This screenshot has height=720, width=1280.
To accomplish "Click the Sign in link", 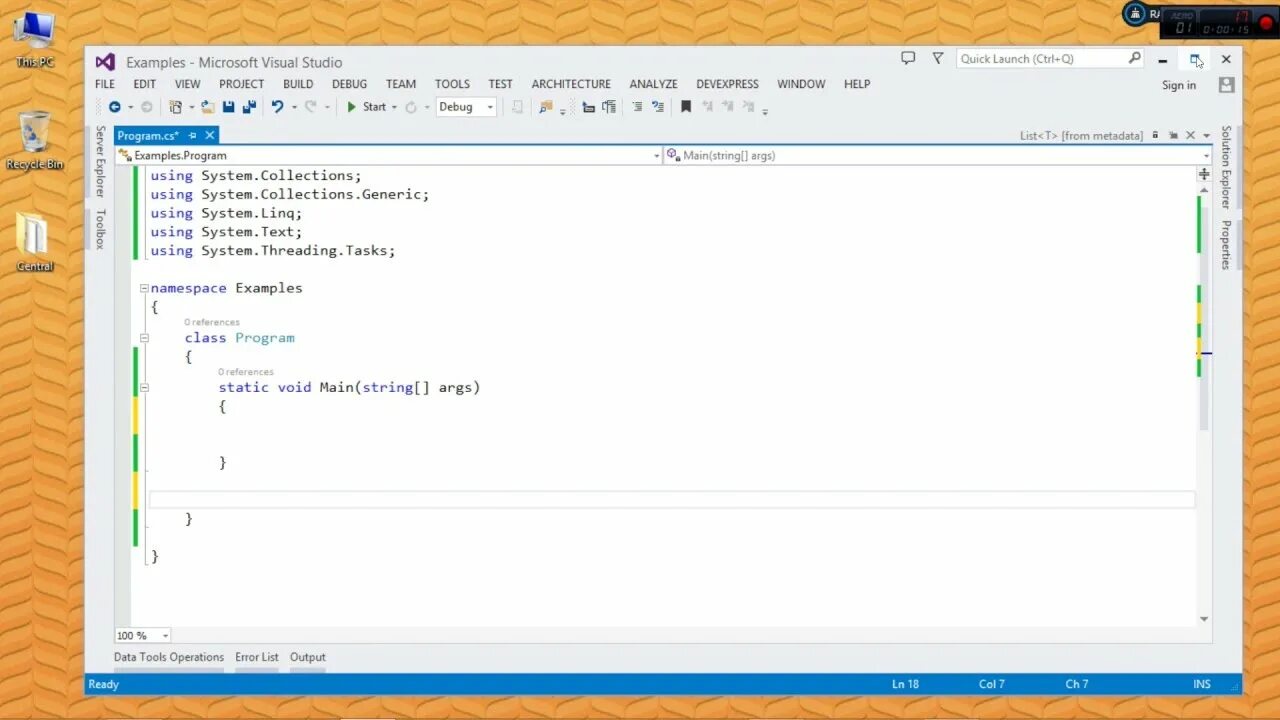I will click(1179, 85).
